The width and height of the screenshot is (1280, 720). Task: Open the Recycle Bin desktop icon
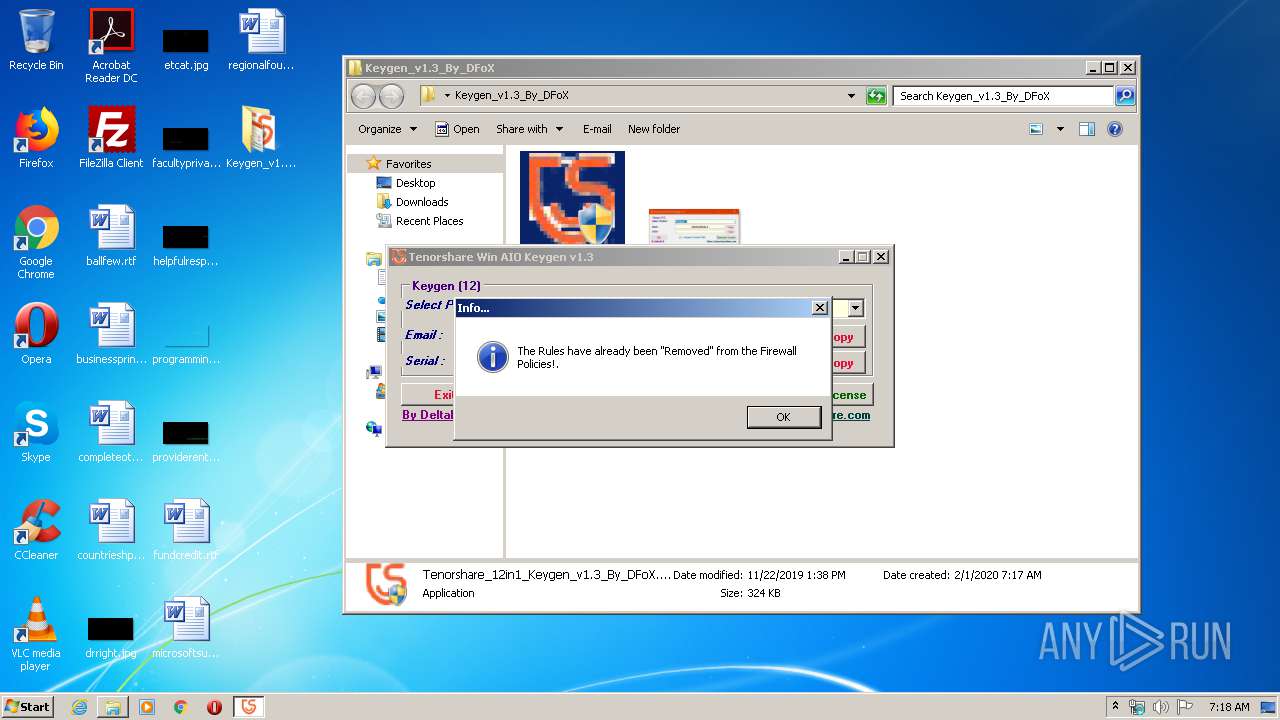[x=36, y=40]
